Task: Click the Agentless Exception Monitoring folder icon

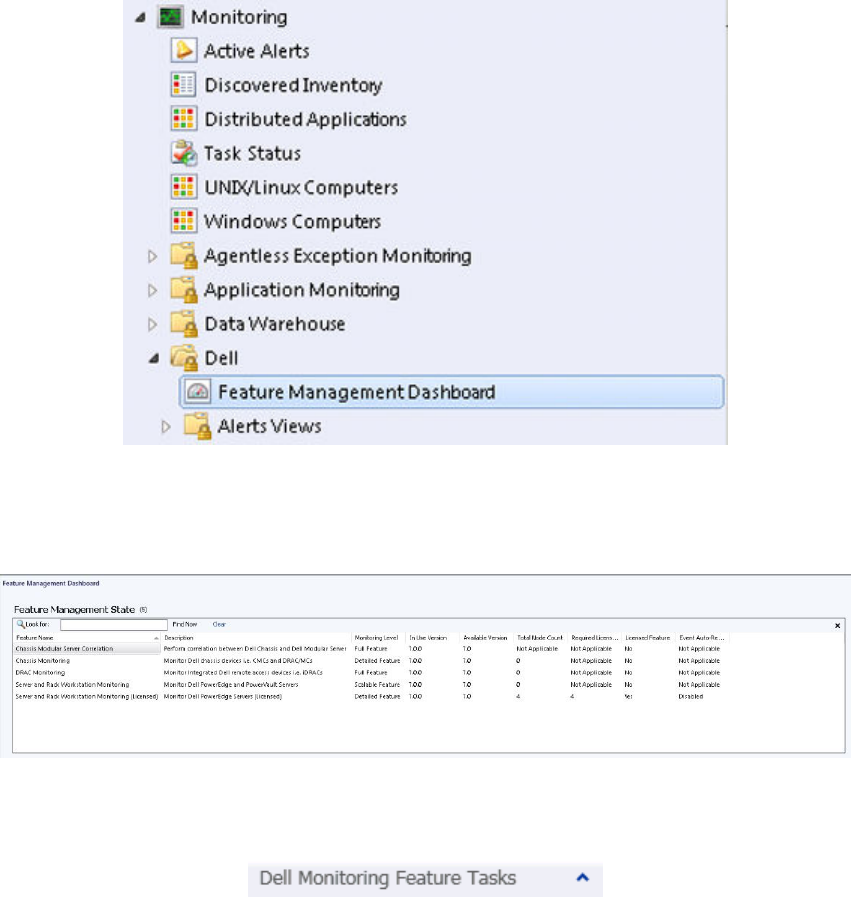Action: [x=184, y=256]
